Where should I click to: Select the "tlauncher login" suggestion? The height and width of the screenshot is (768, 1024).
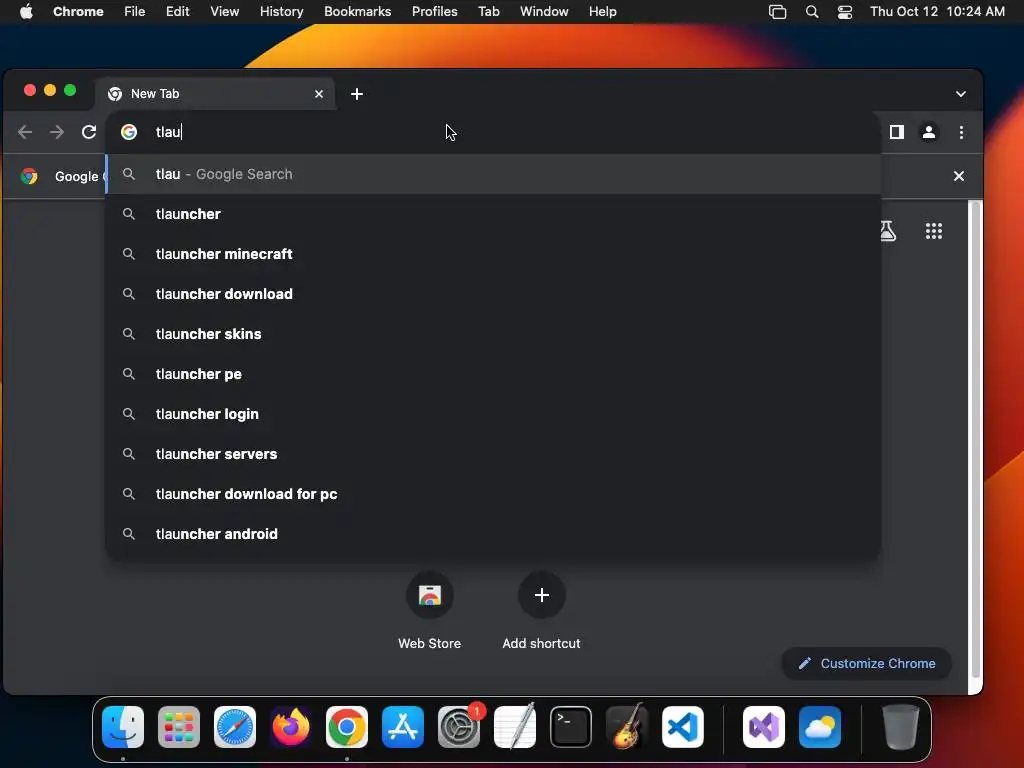[494, 414]
